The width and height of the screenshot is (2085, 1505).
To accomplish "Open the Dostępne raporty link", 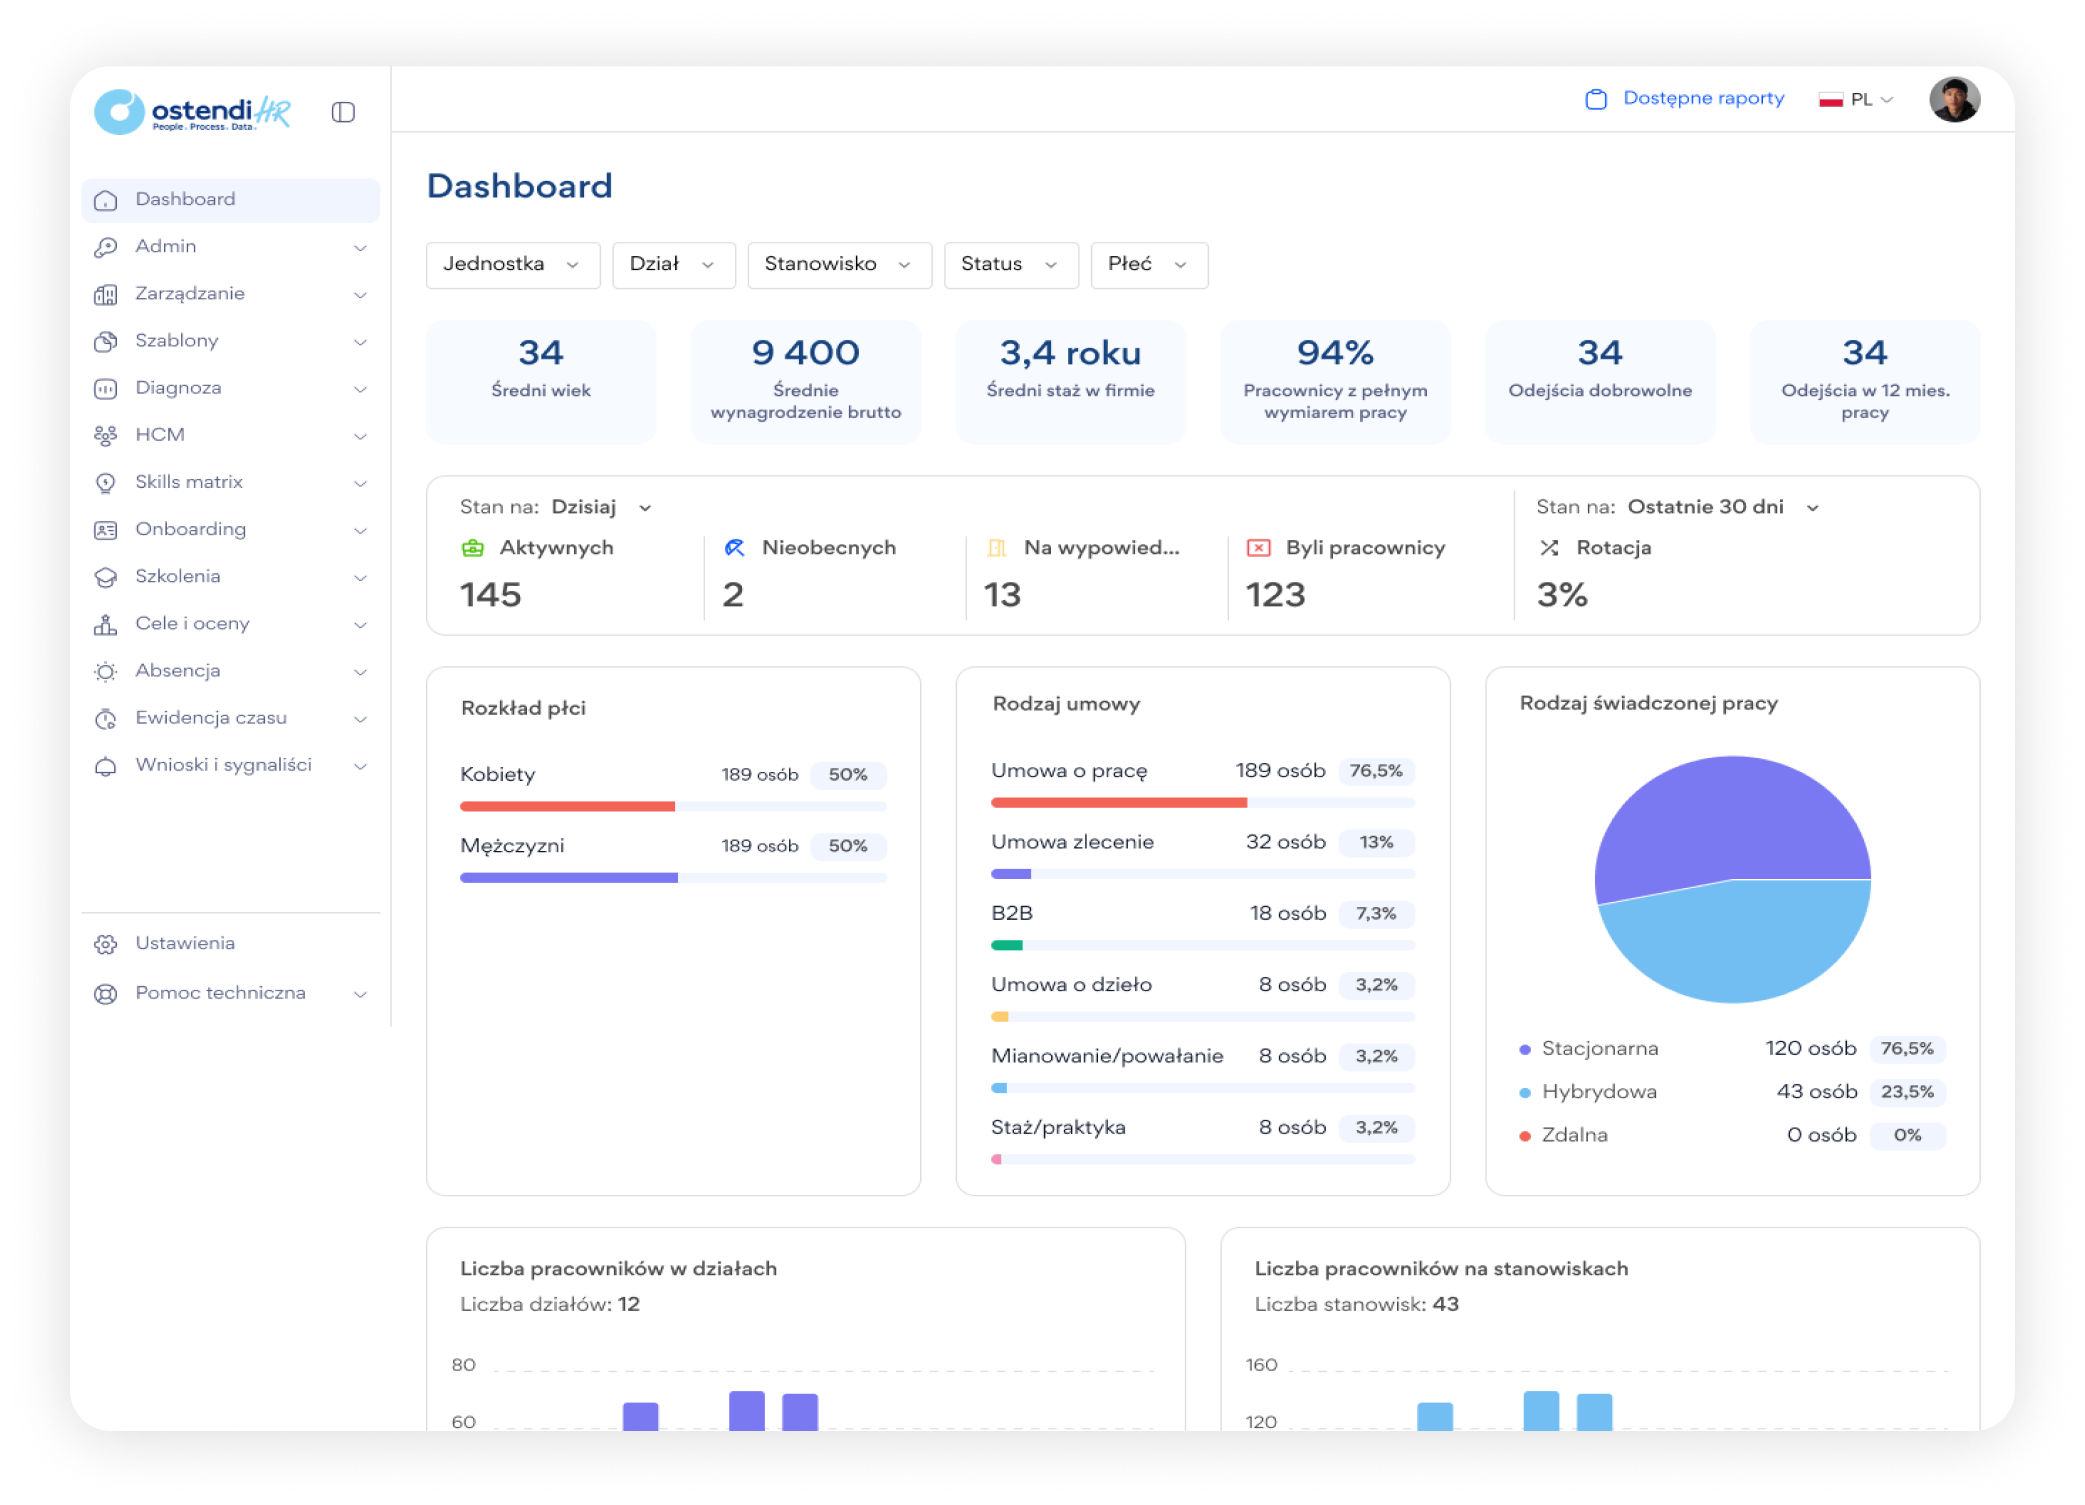I will tap(1703, 98).
